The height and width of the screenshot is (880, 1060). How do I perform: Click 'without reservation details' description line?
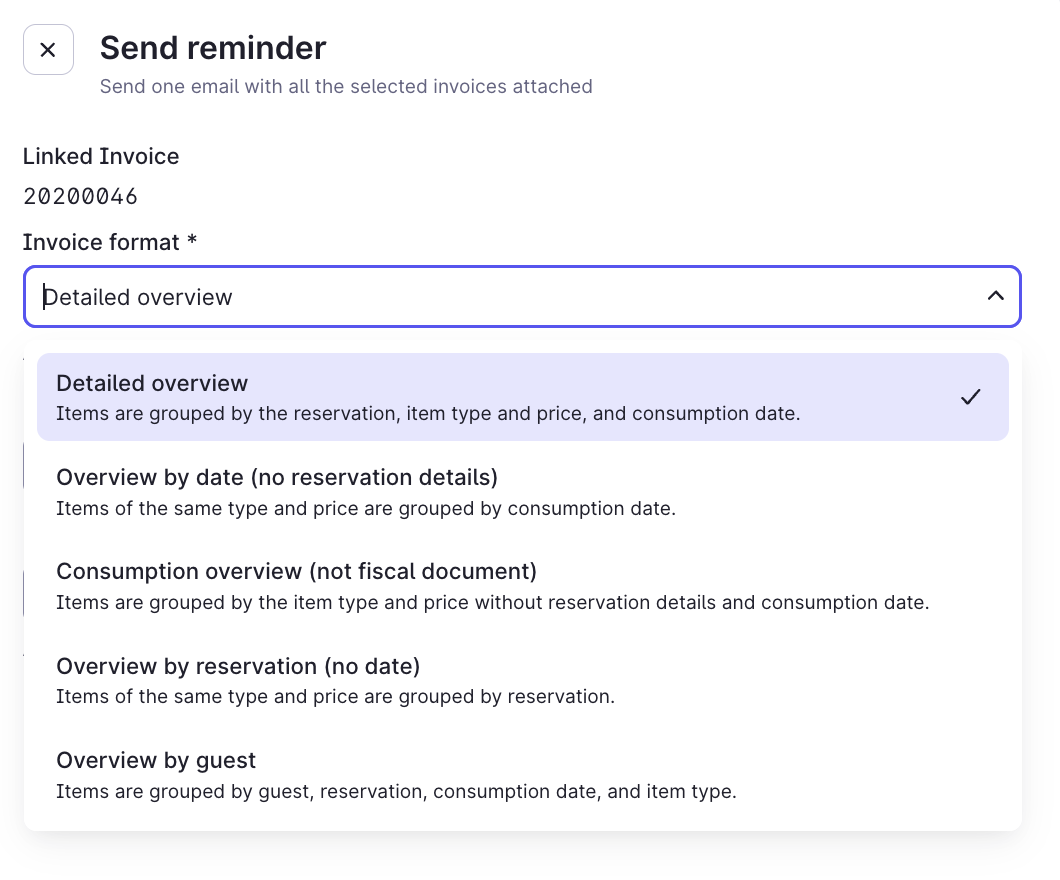492,602
